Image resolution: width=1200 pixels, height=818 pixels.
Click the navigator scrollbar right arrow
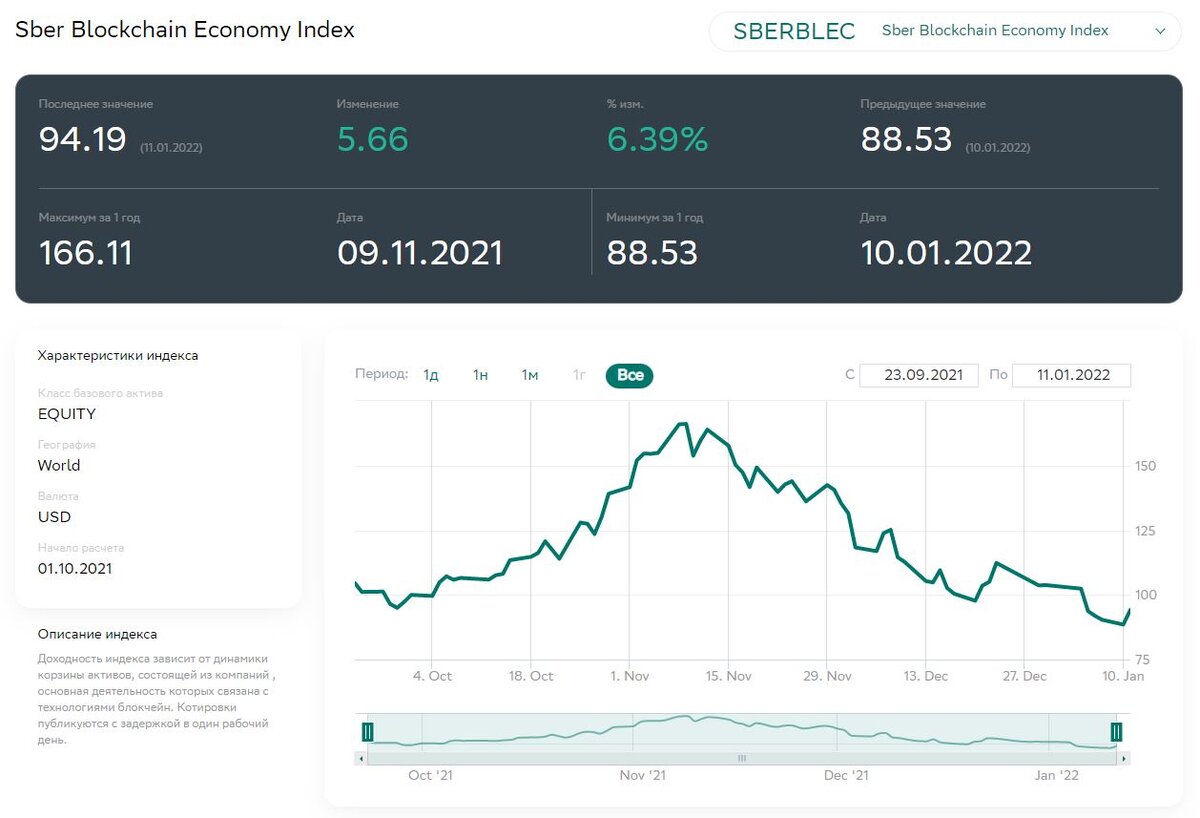click(1124, 759)
